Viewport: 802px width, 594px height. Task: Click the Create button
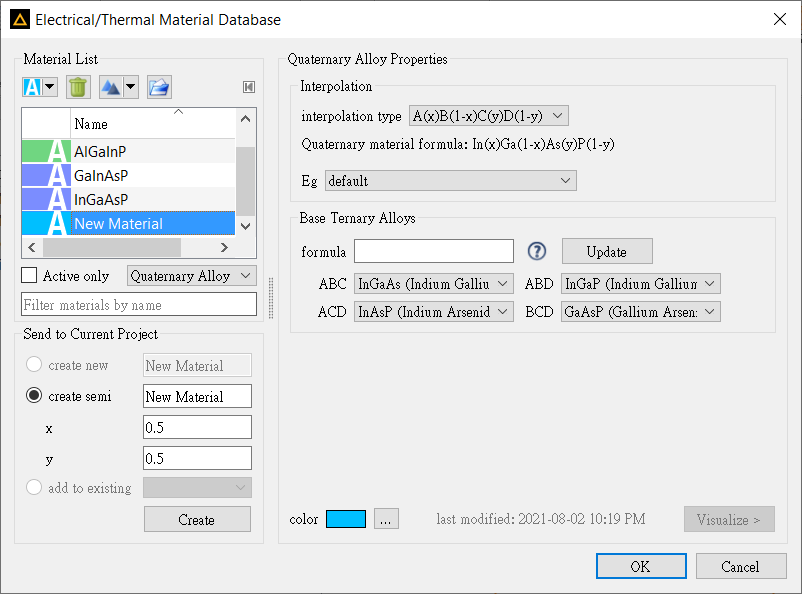197,519
